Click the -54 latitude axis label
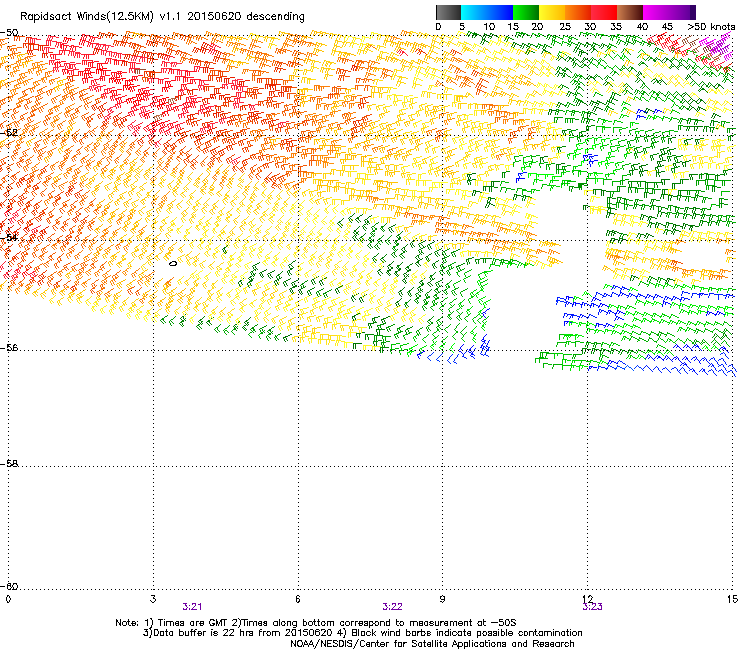 coord(9,237)
